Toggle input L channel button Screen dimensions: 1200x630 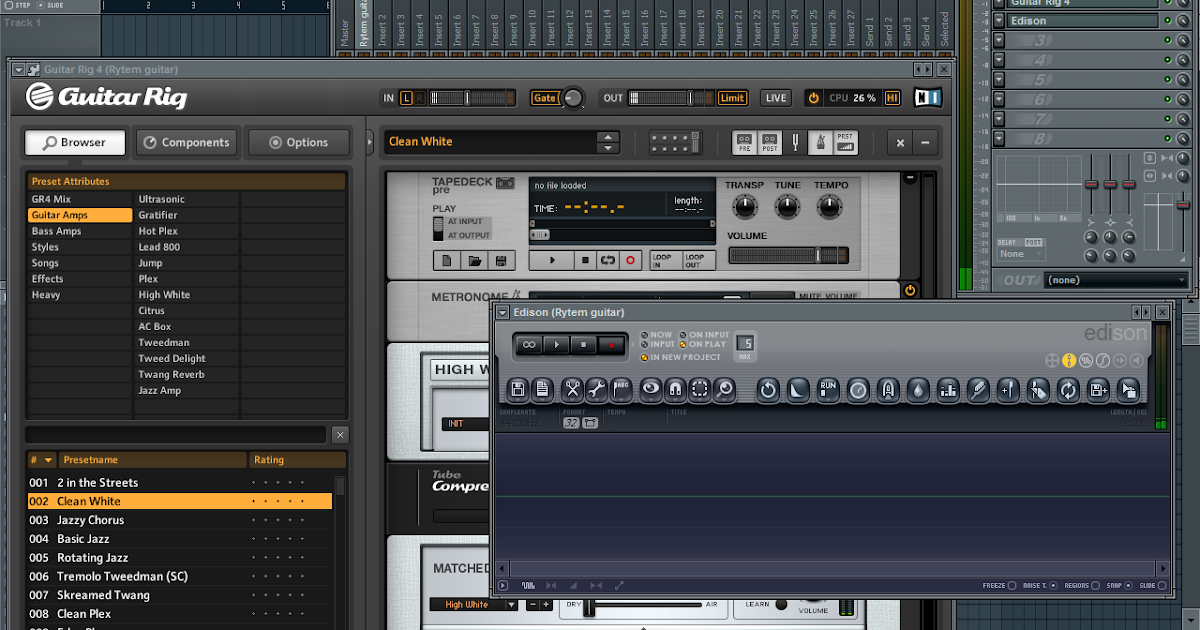tap(406, 98)
